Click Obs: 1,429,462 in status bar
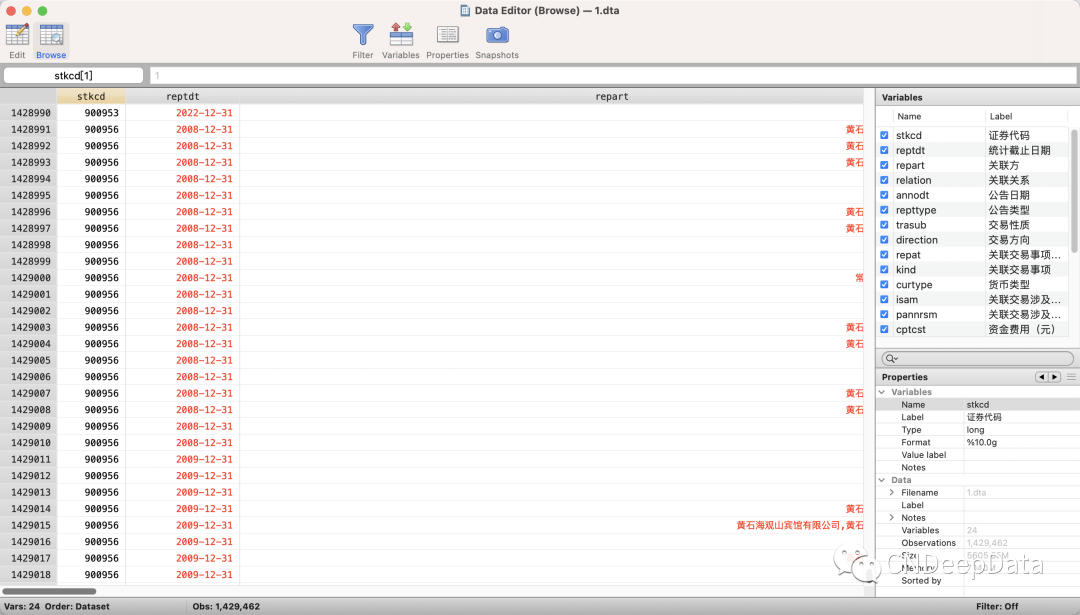 (226, 607)
